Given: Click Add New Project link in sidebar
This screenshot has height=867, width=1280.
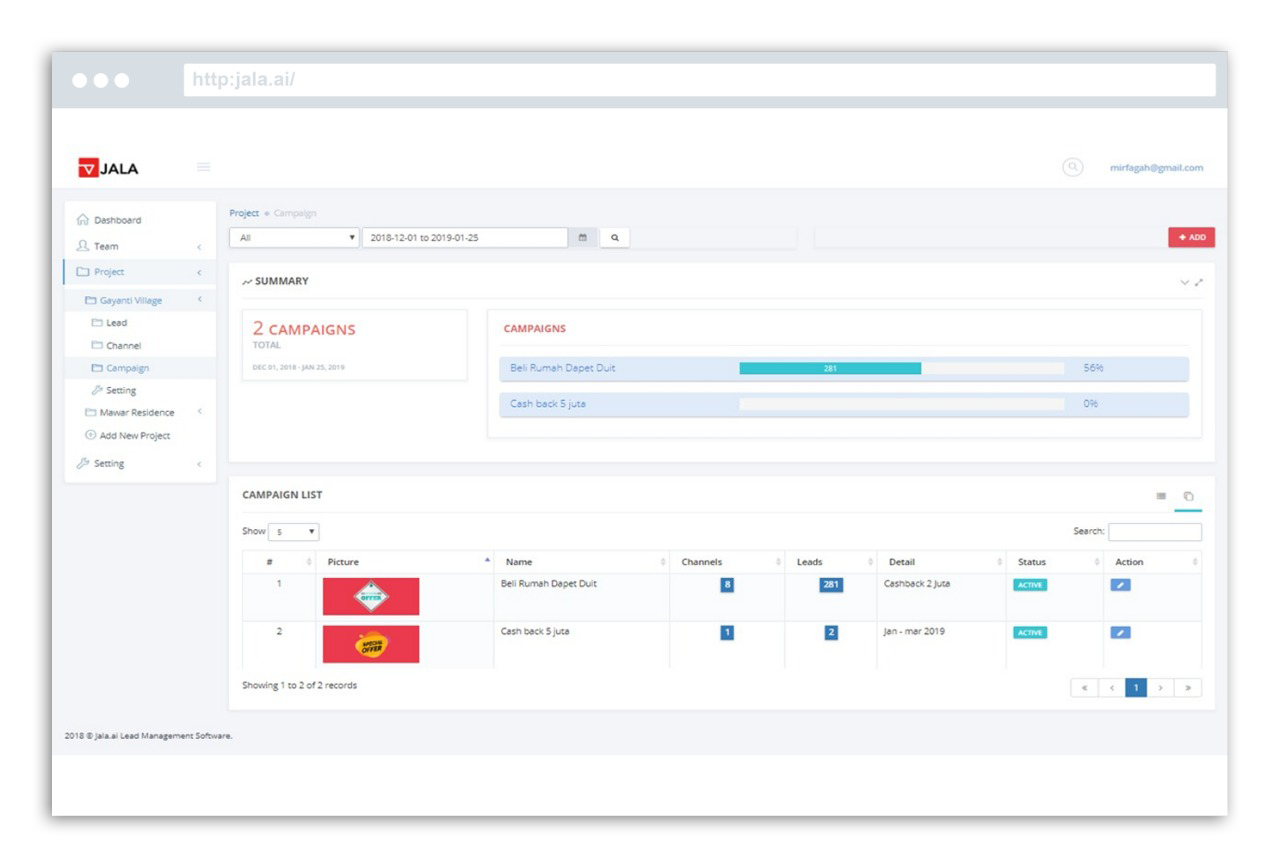Looking at the screenshot, I should (x=134, y=436).
